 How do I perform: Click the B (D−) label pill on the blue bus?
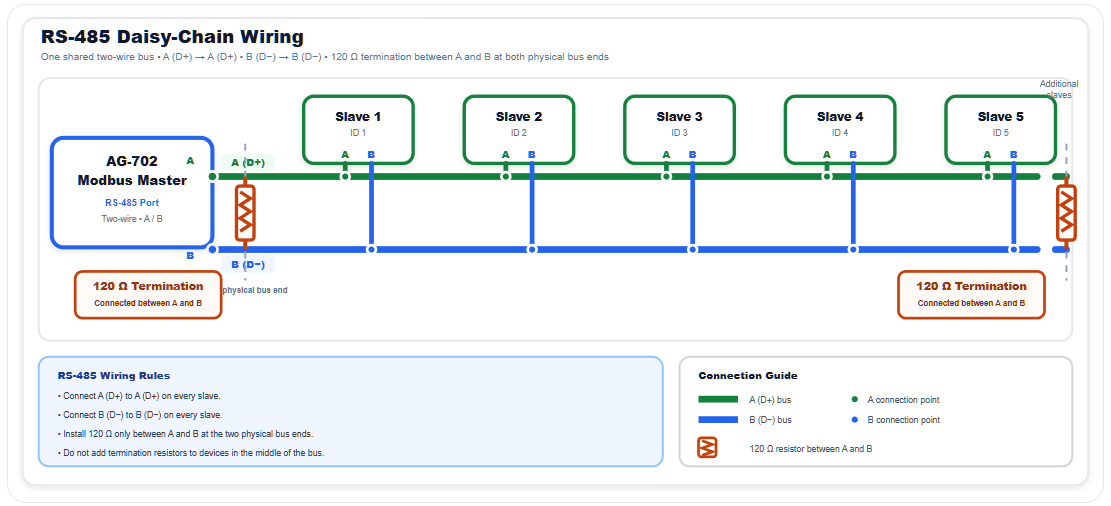coord(248,265)
